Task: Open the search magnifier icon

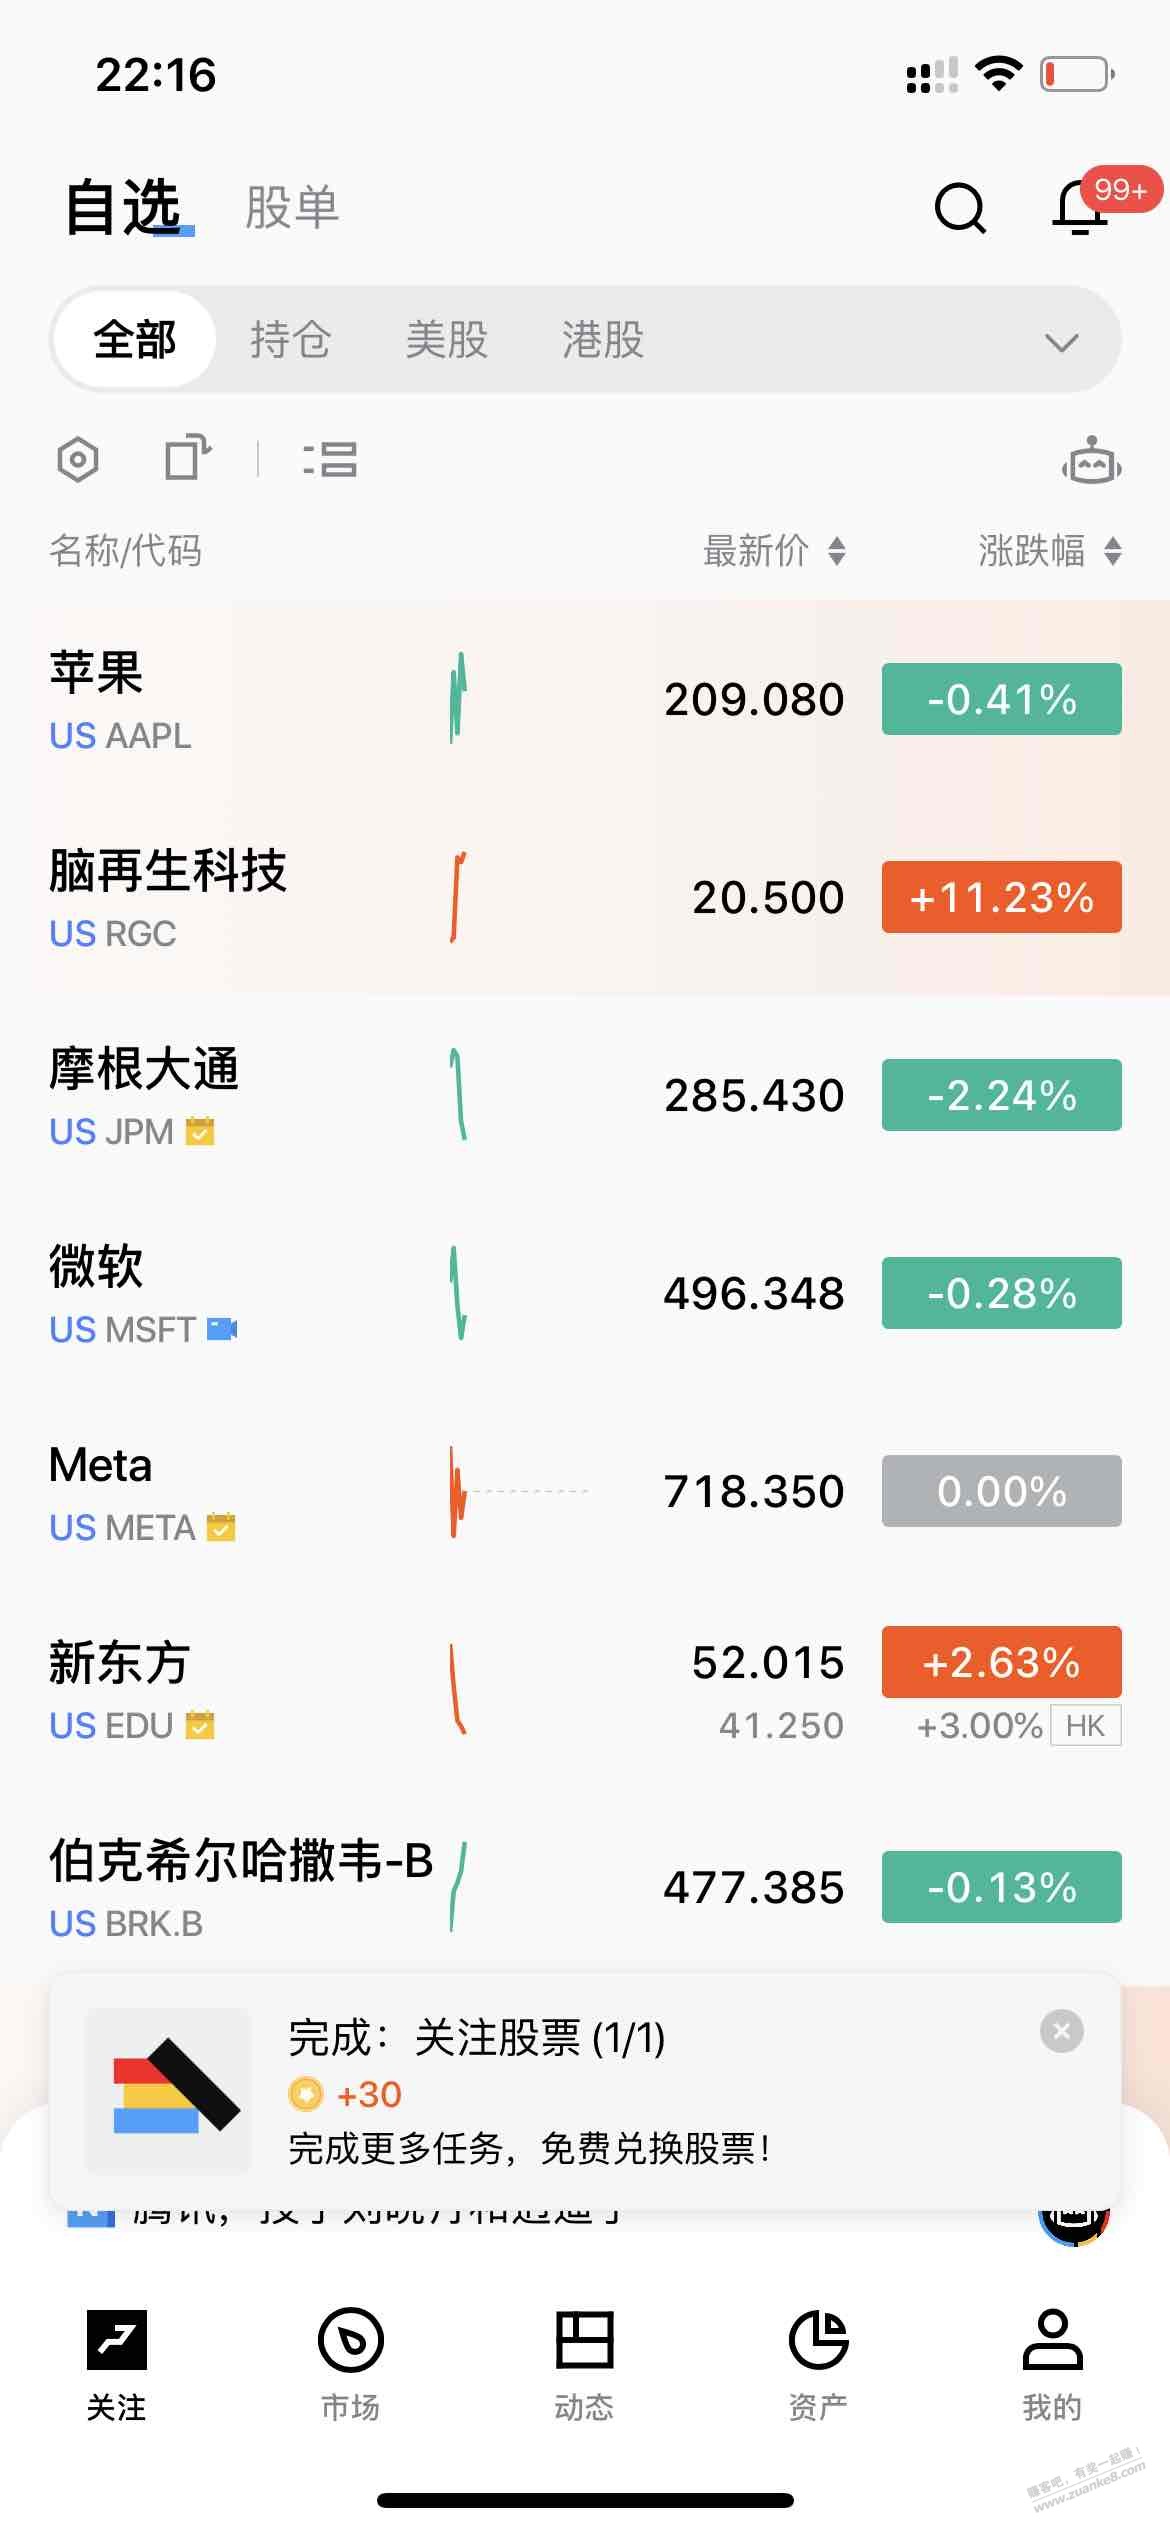Action: [960, 208]
